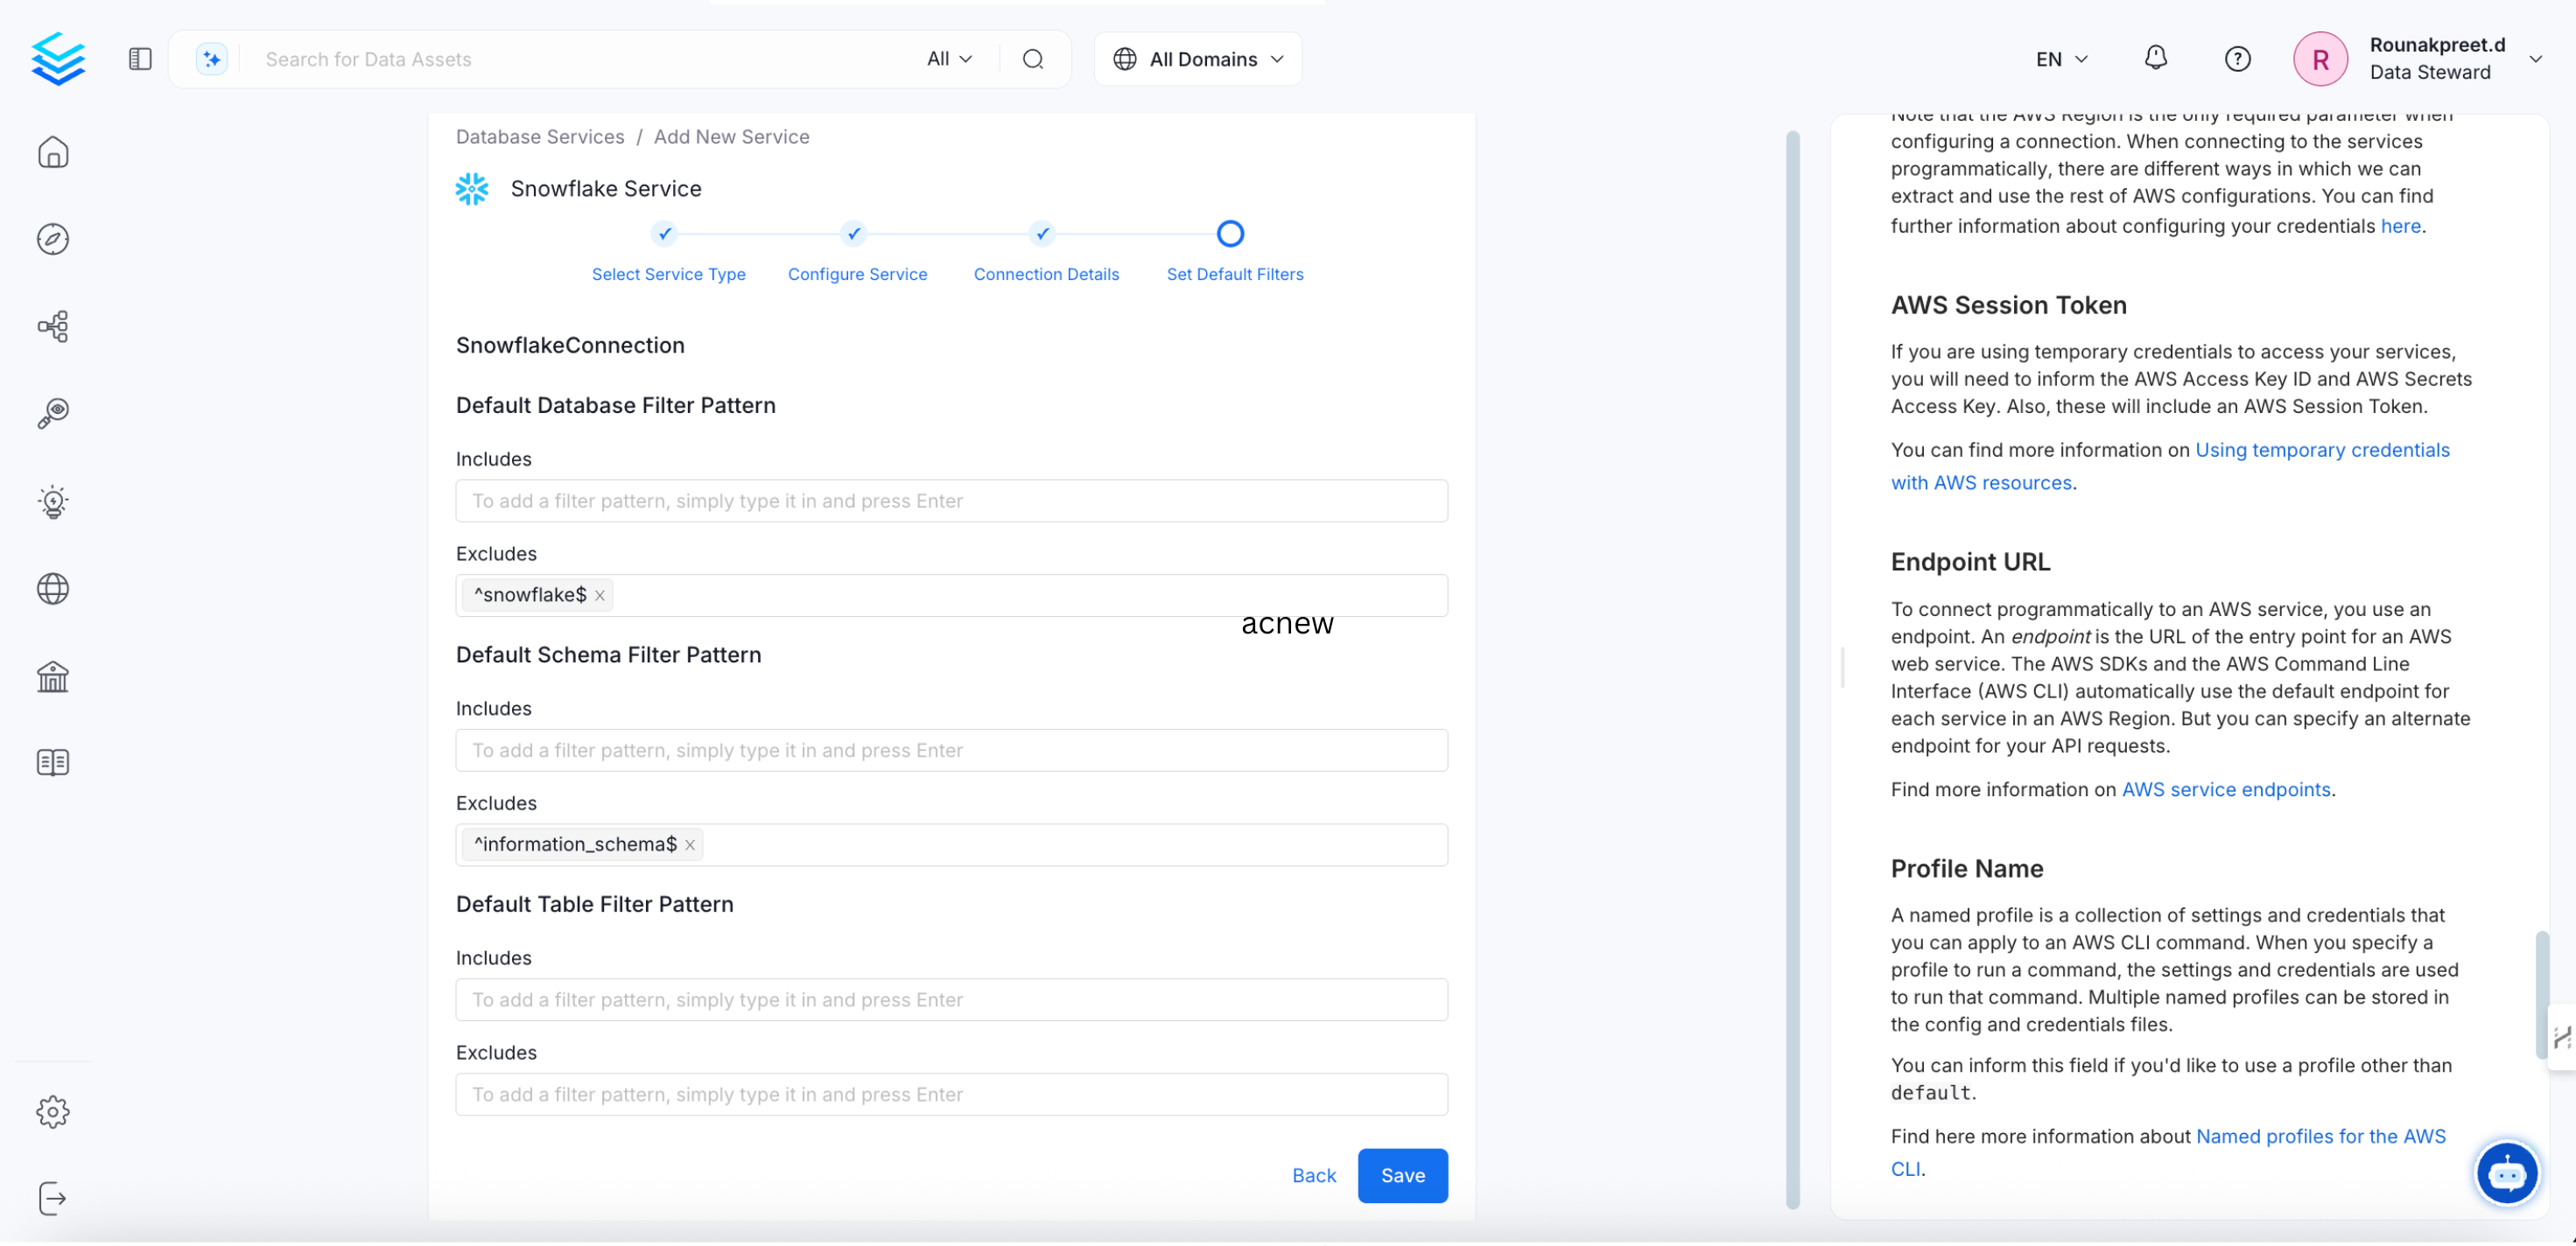Navigate to Database Services breadcrumb
Viewport: 2576px width, 1246px height.
tap(540, 136)
